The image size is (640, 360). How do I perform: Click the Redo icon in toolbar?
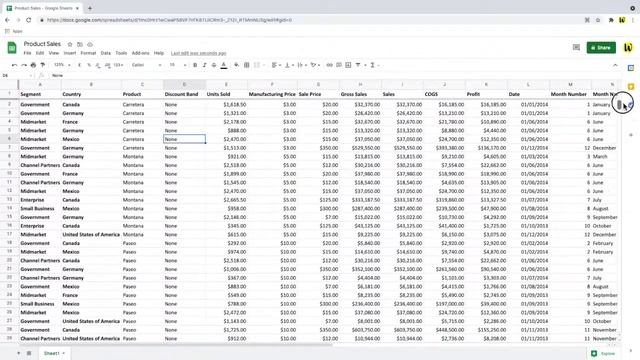[x=24, y=65]
